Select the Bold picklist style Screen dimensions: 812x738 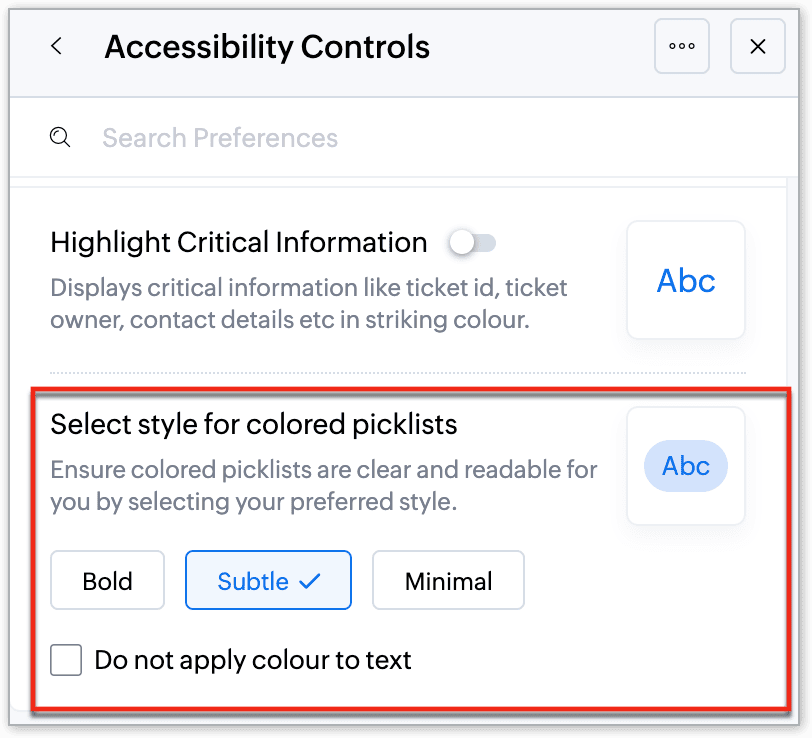(x=107, y=581)
